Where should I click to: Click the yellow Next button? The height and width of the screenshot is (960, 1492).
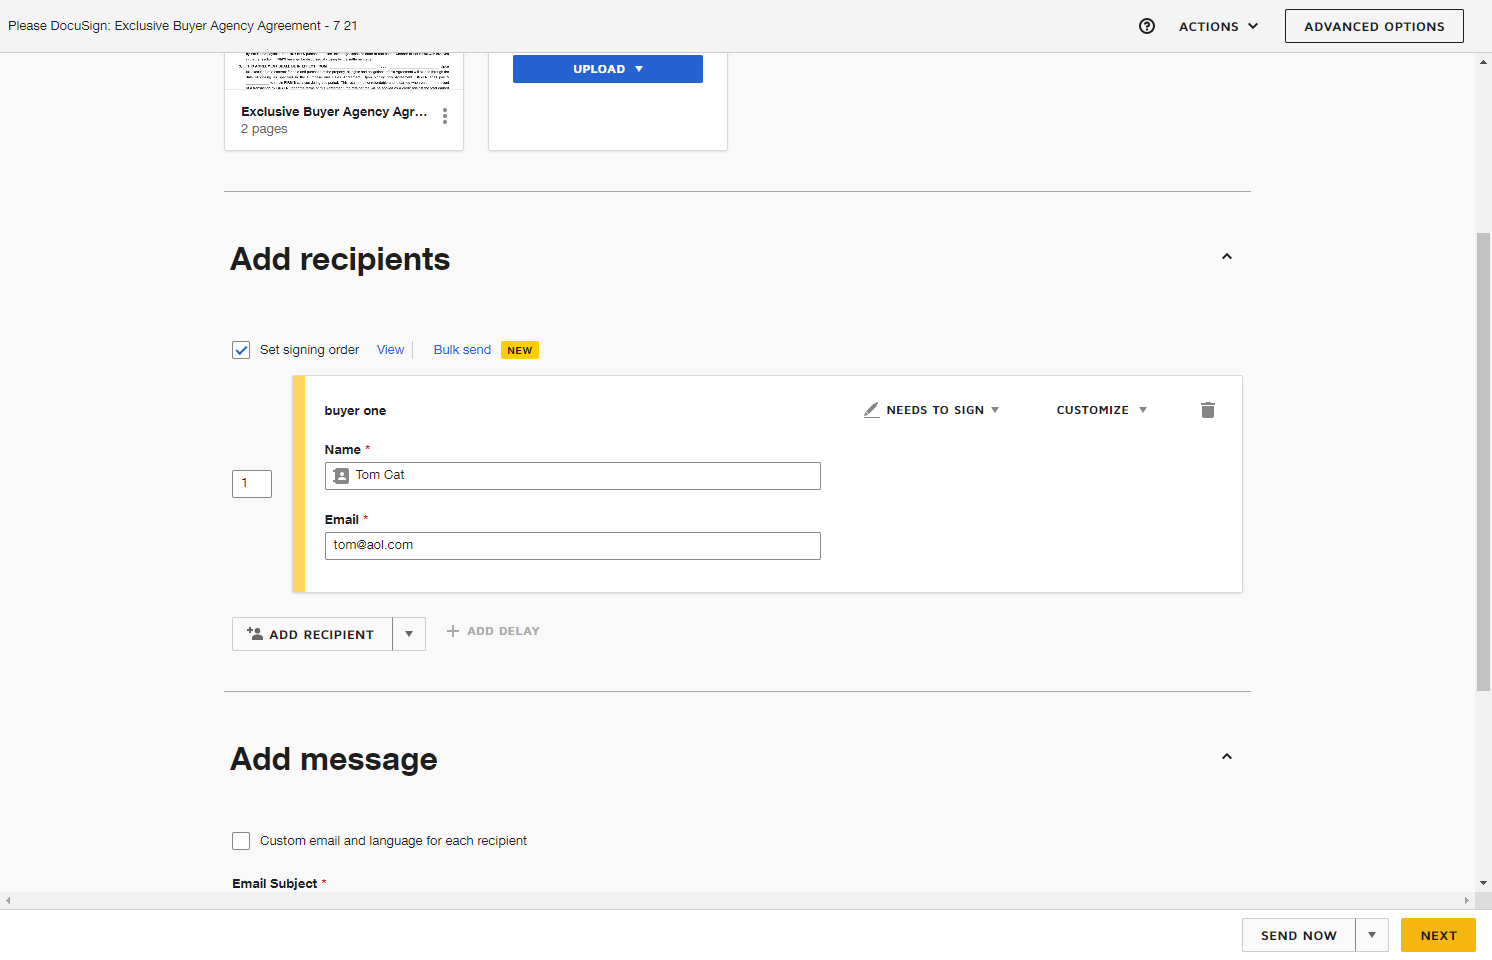pyautogui.click(x=1438, y=935)
